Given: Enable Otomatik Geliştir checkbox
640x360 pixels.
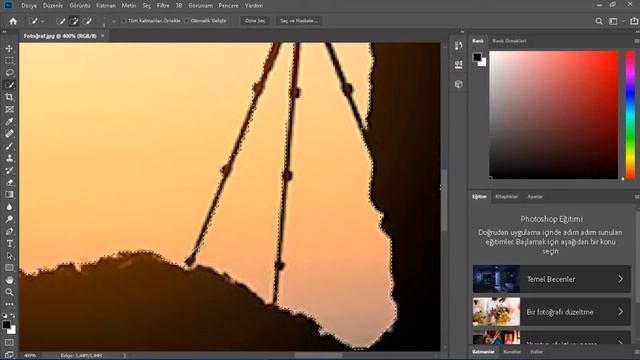Looking at the screenshot, I should pyautogui.click(x=187, y=21).
